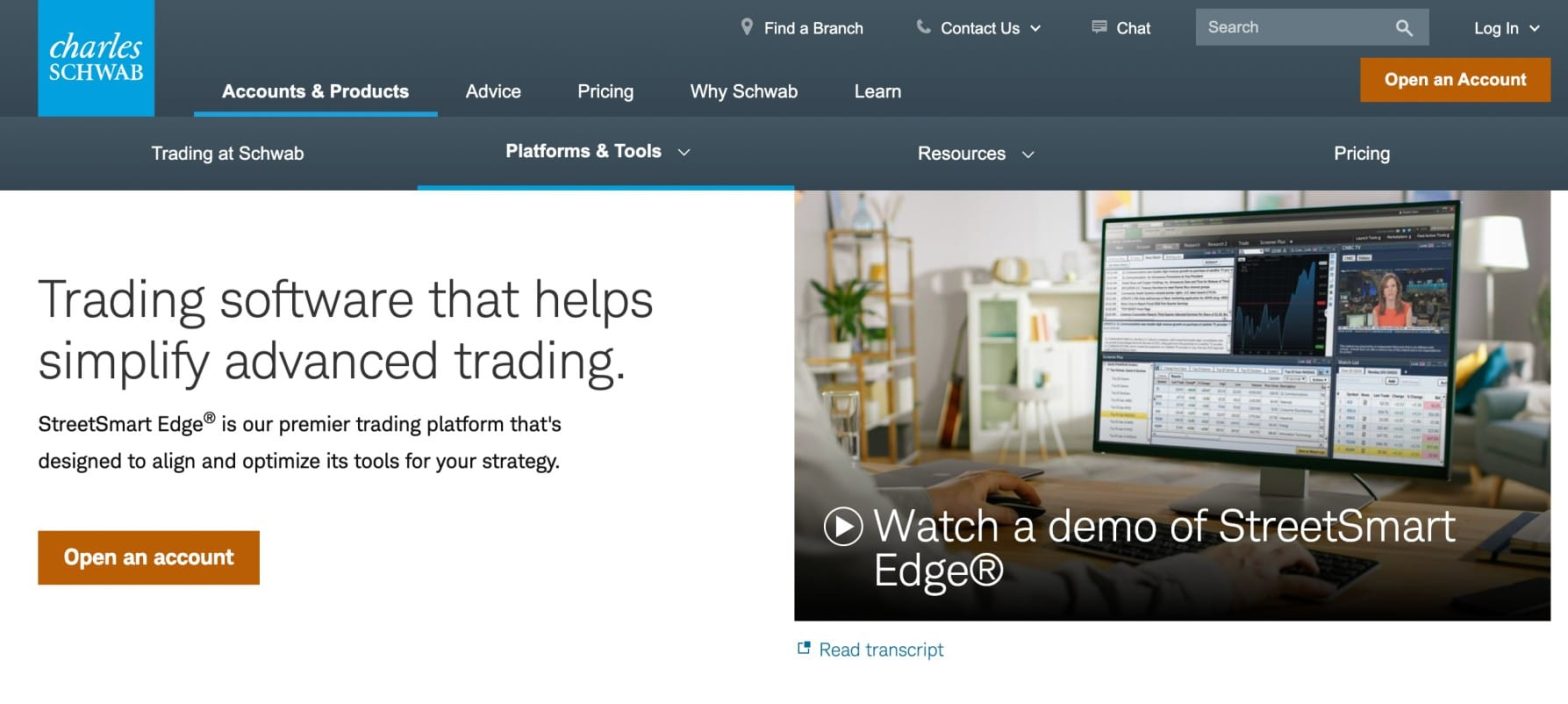
Task: Click the Contact Us phone icon
Action: pyautogui.click(x=923, y=27)
